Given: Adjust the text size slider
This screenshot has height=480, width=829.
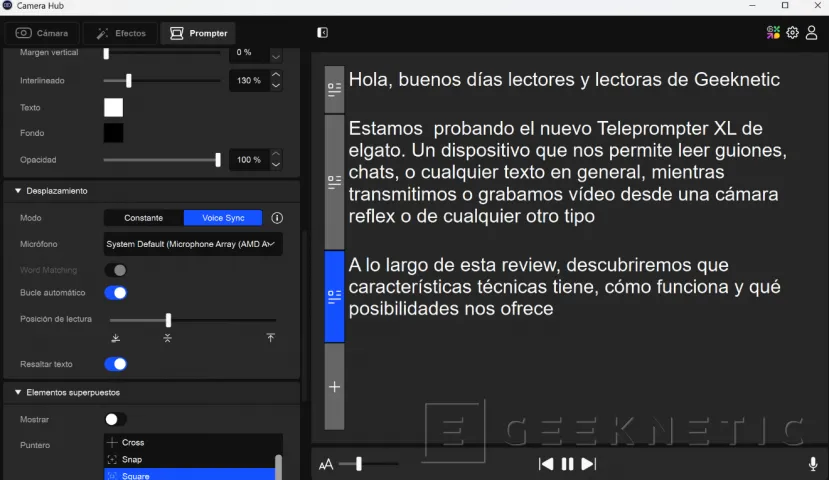Looking at the screenshot, I should [x=359, y=464].
